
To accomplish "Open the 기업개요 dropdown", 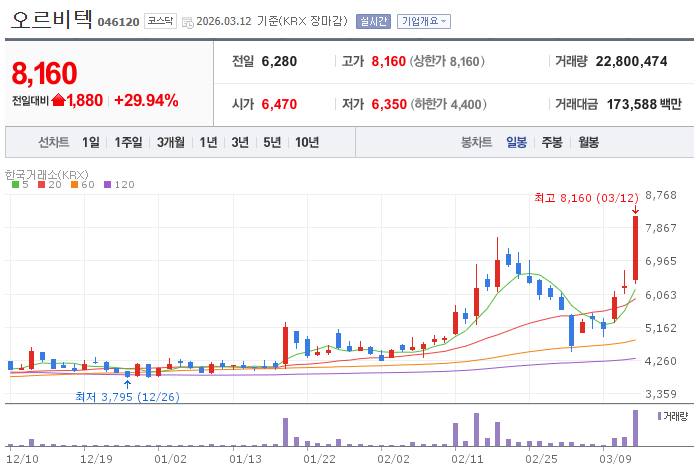I will click(x=424, y=21).
